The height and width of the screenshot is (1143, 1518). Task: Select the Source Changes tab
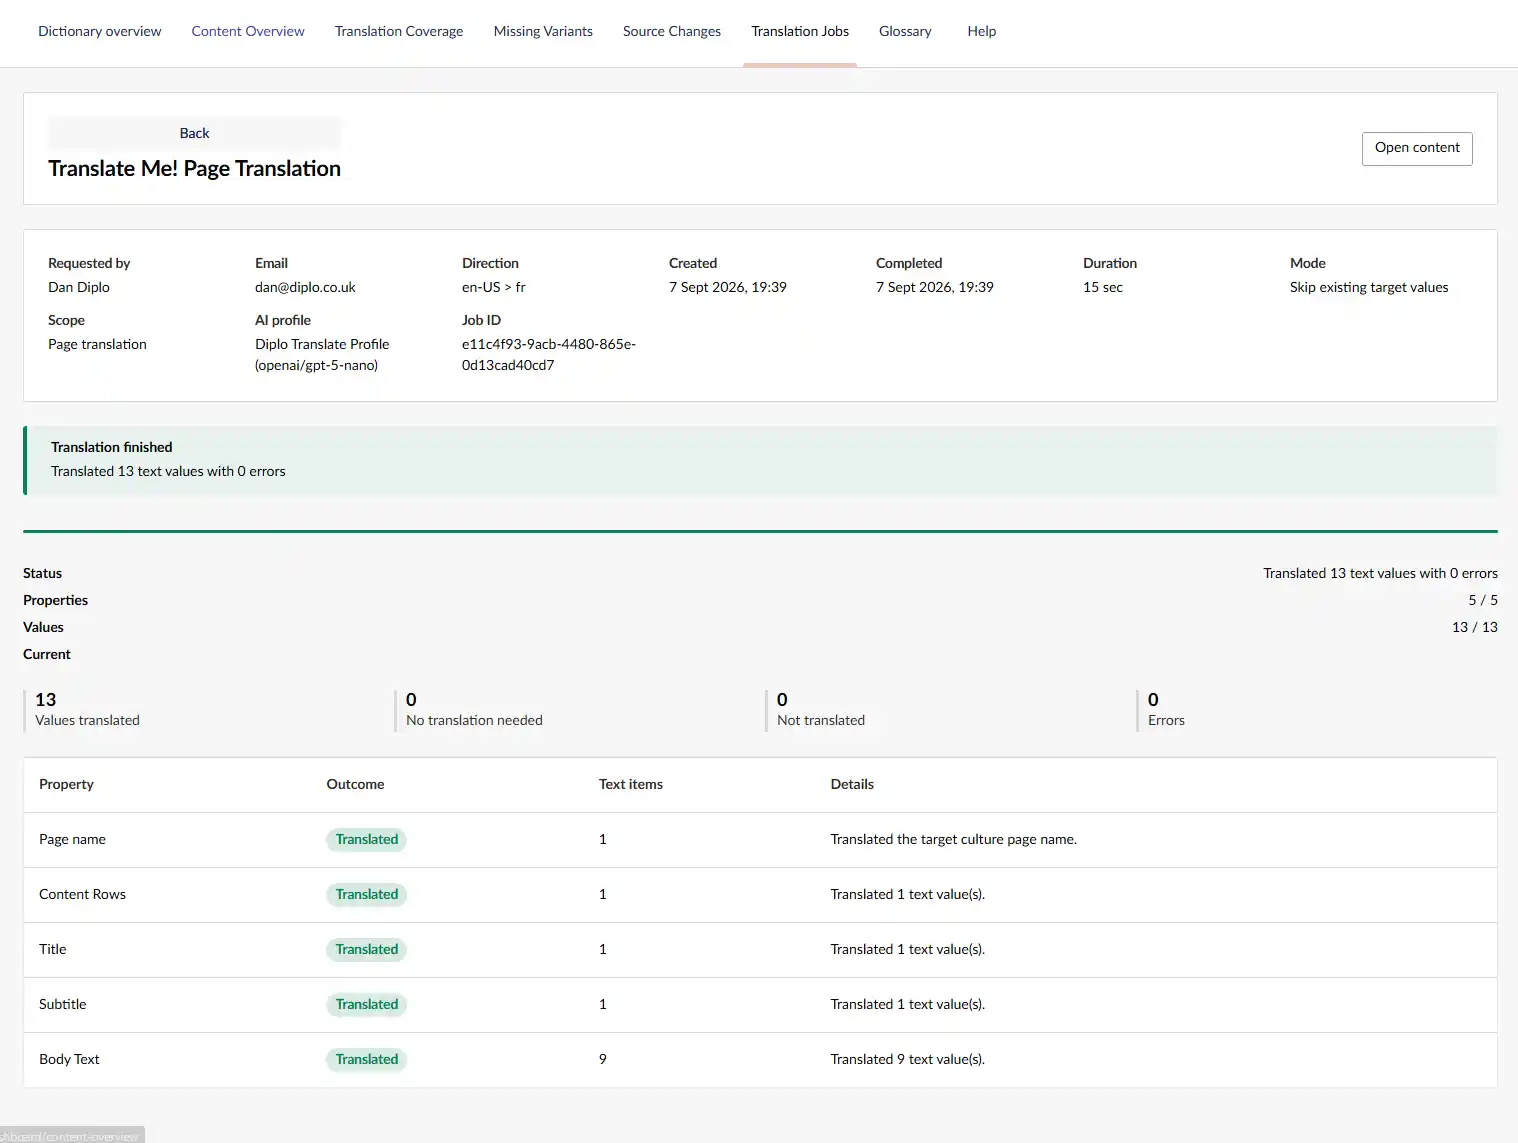pyautogui.click(x=672, y=31)
